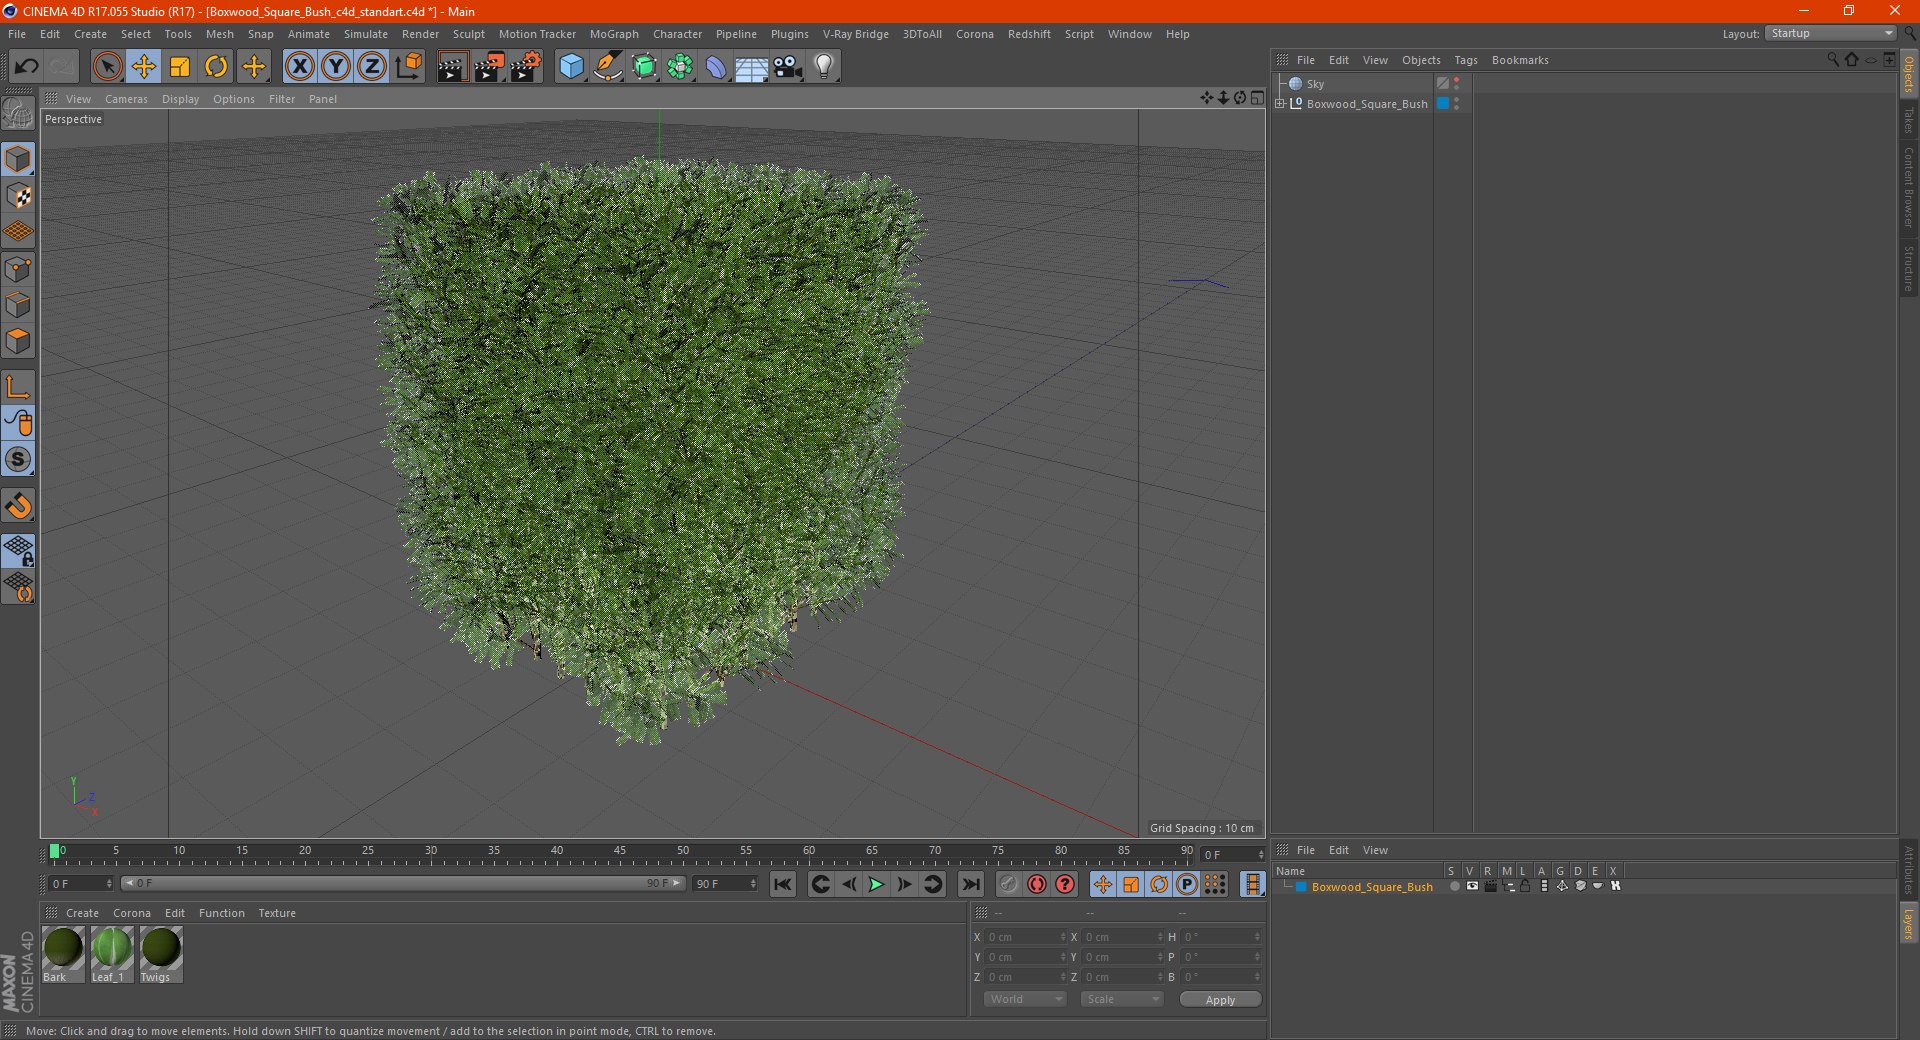The width and height of the screenshot is (1920, 1040).
Task: Switch to Texture mode in left sidebar
Action: [x=18, y=196]
